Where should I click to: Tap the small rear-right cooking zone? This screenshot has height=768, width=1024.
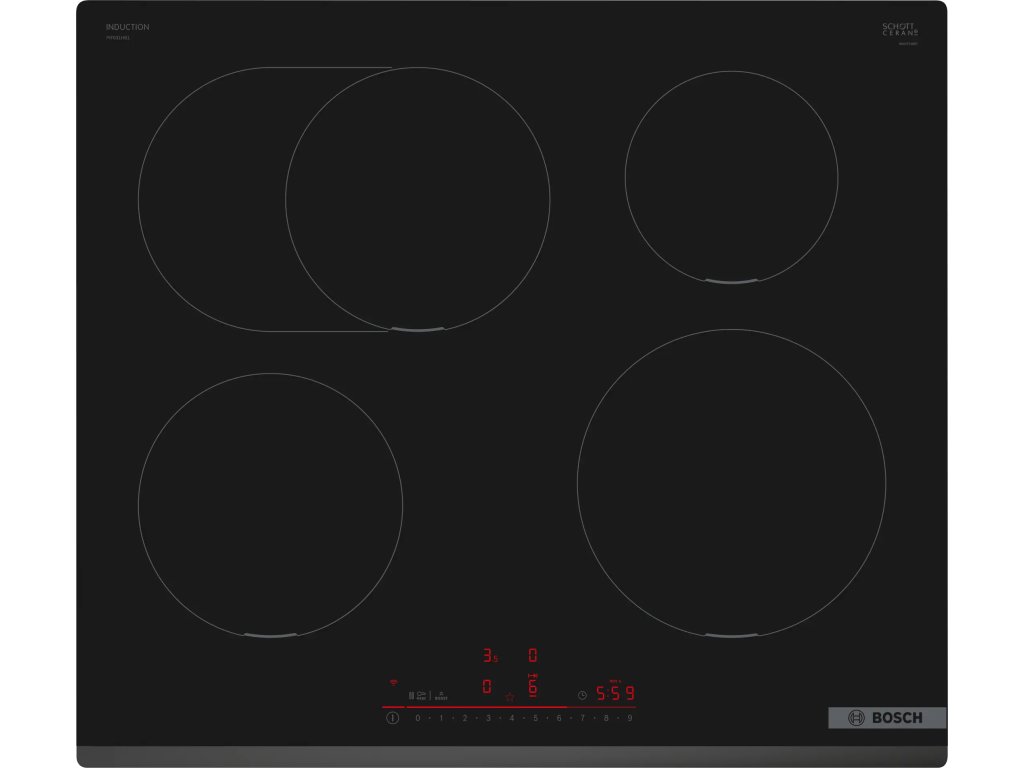pos(731,177)
